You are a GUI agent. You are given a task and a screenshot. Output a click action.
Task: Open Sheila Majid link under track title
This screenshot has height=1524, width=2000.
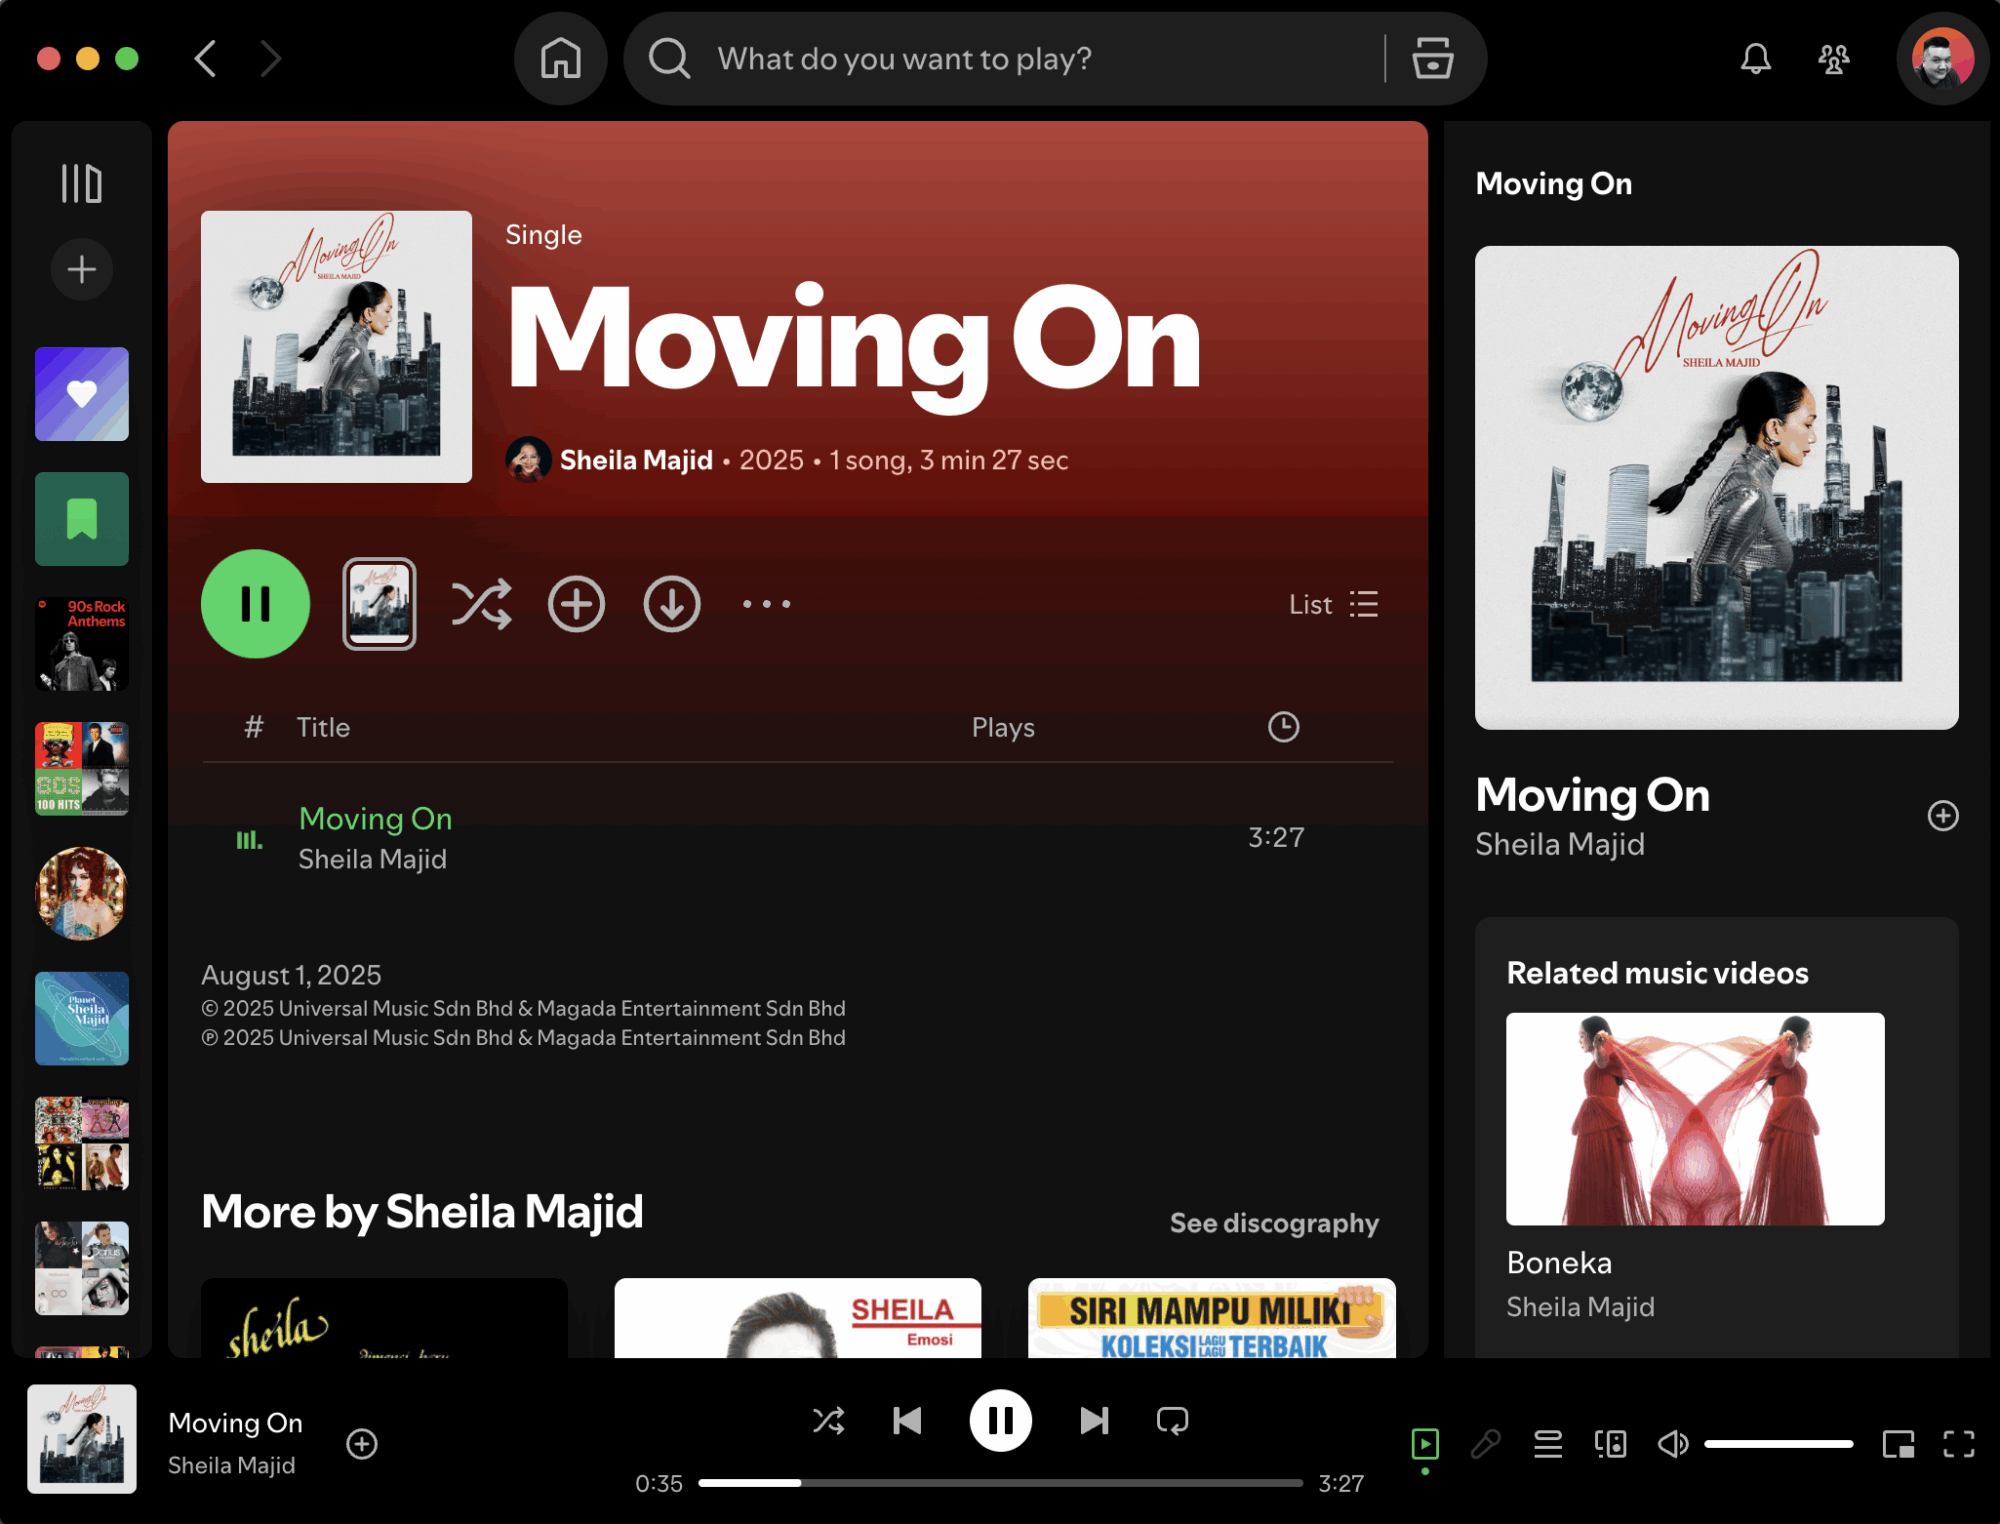[372, 859]
